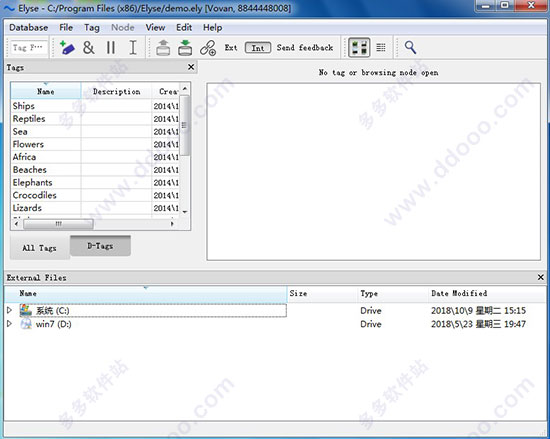This screenshot has width=550, height=439.
Task: Switch to the D-Tags tab
Action: (x=100, y=246)
